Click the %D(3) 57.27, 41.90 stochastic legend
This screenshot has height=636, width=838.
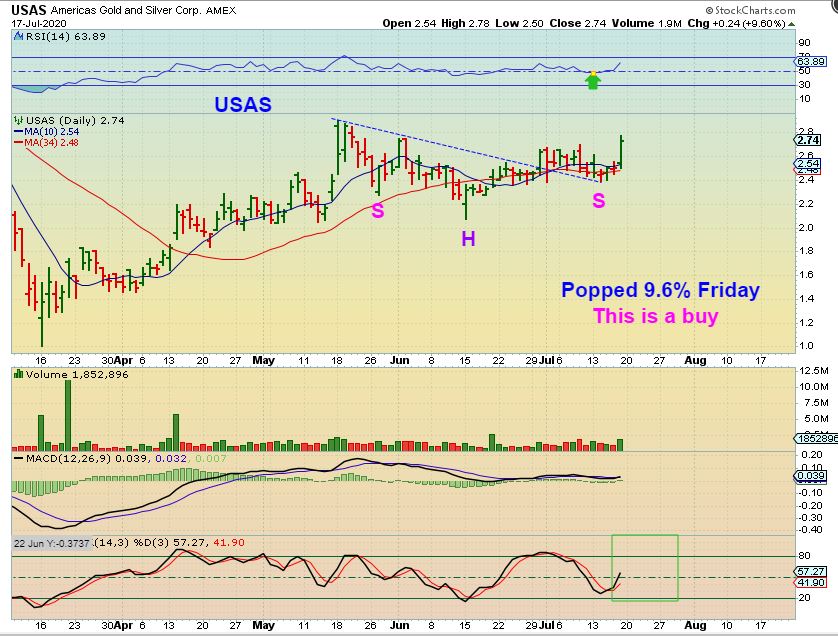(189, 542)
